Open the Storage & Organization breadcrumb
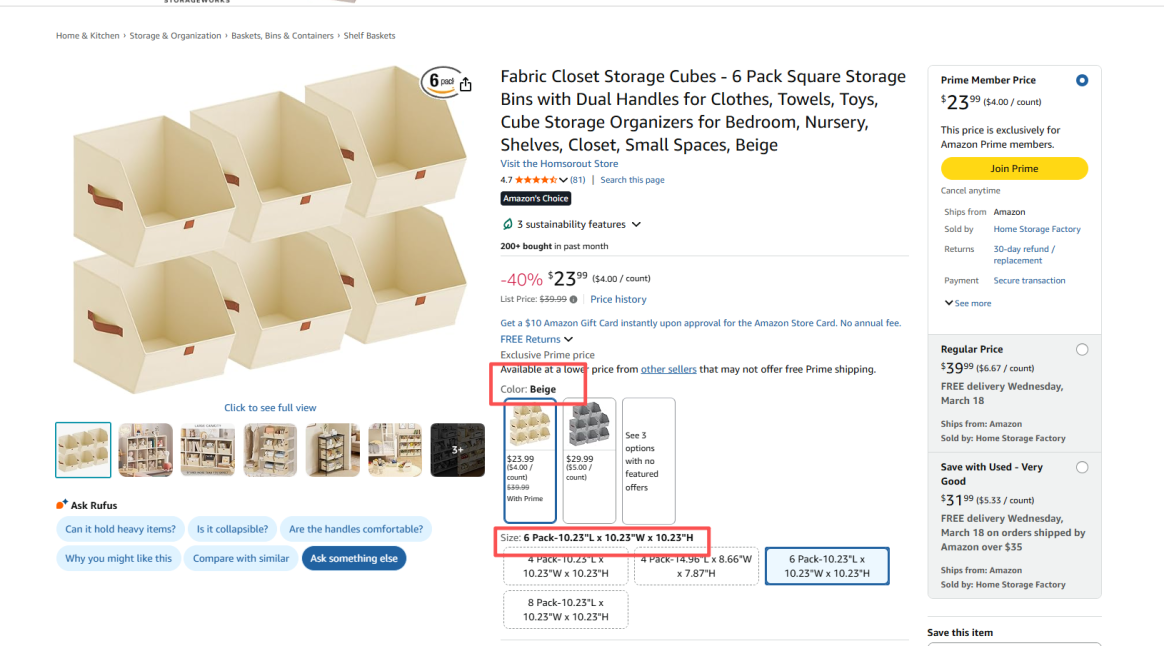Viewport: 1164px width, 646px height. tap(175, 36)
